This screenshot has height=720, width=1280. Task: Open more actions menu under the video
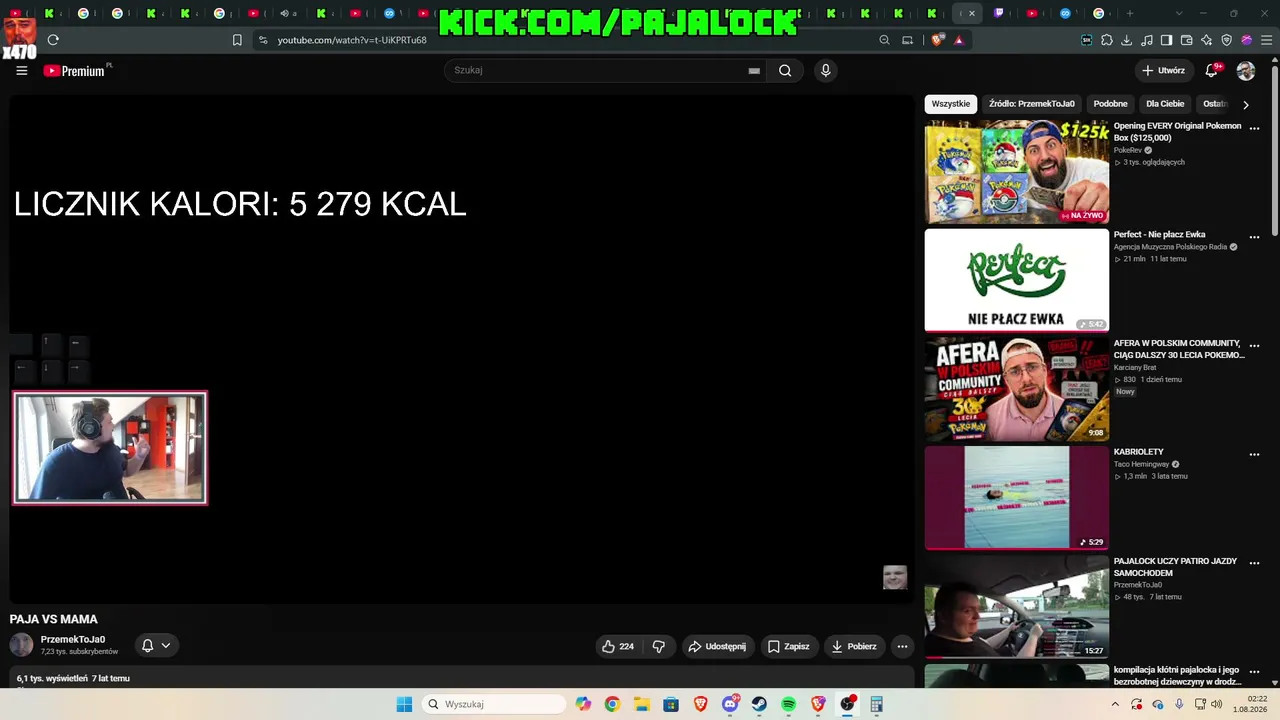[x=902, y=646]
